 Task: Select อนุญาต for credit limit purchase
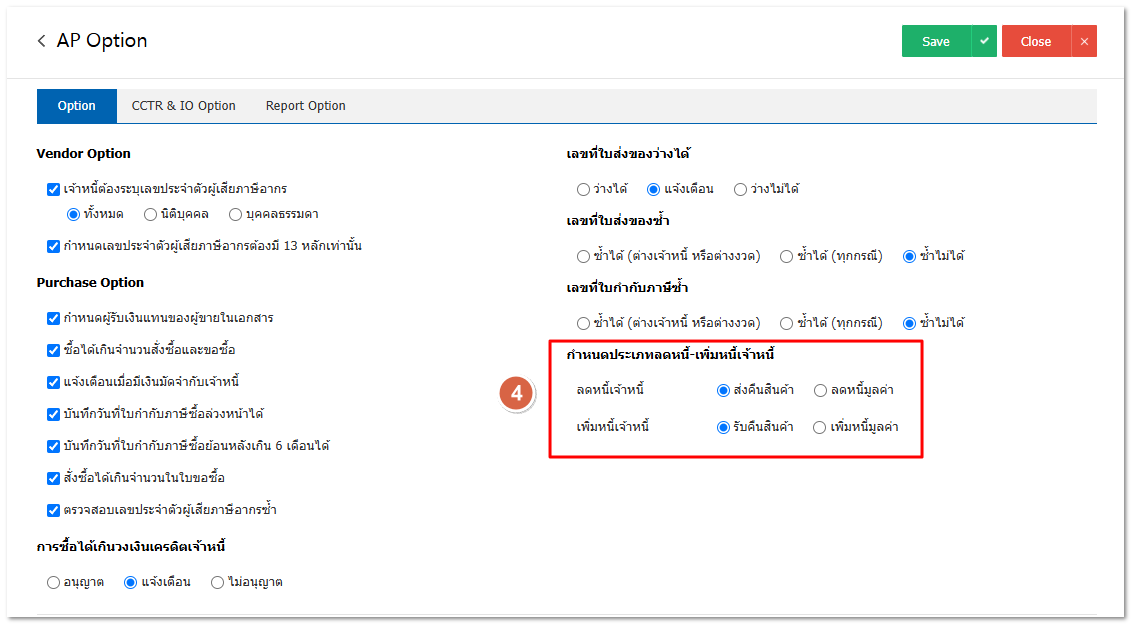tap(53, 582)
